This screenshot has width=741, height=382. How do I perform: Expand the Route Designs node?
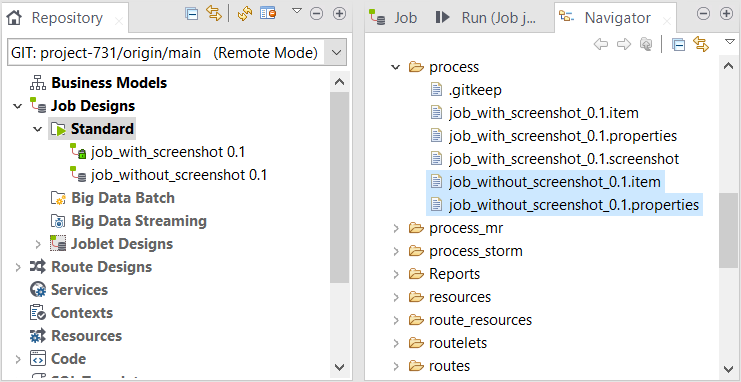[18, 267]
